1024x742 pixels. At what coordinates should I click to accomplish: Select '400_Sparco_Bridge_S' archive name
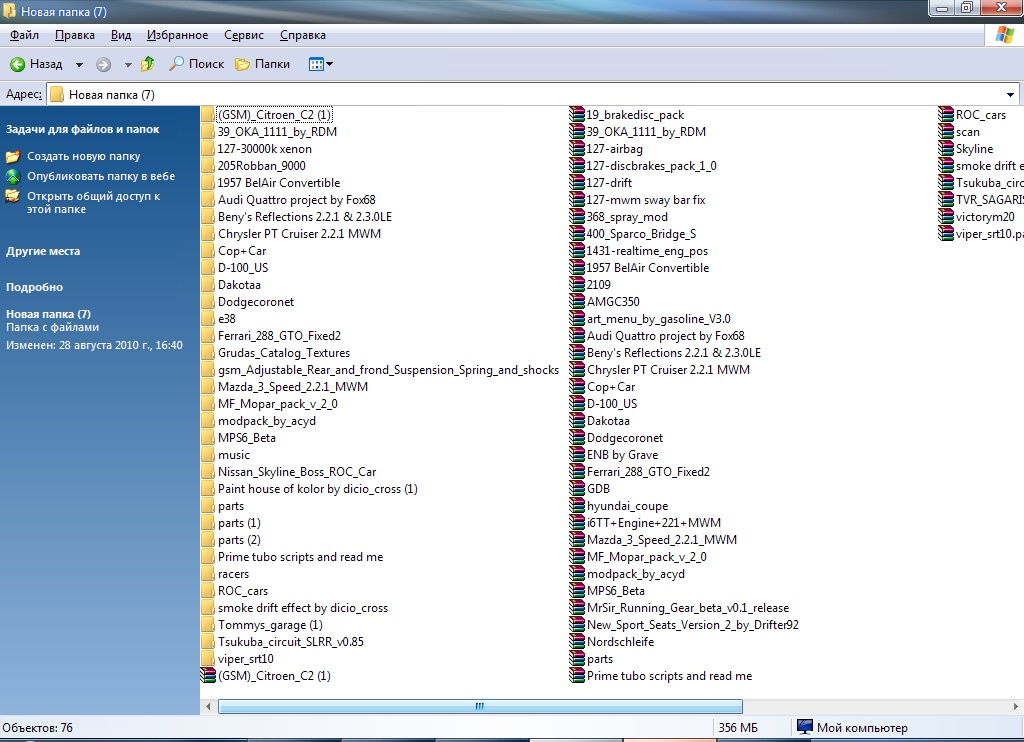click(641, 234)
